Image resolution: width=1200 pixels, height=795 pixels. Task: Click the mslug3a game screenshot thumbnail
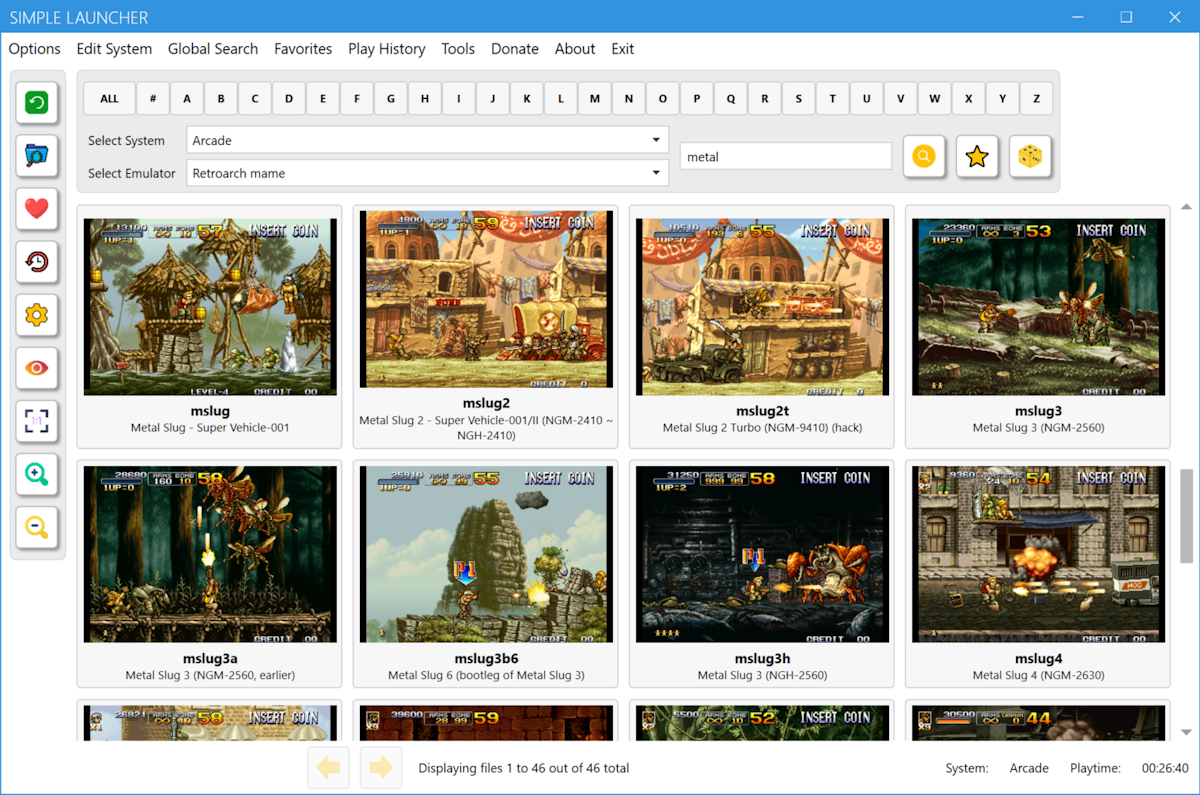[x=210, y=554]
